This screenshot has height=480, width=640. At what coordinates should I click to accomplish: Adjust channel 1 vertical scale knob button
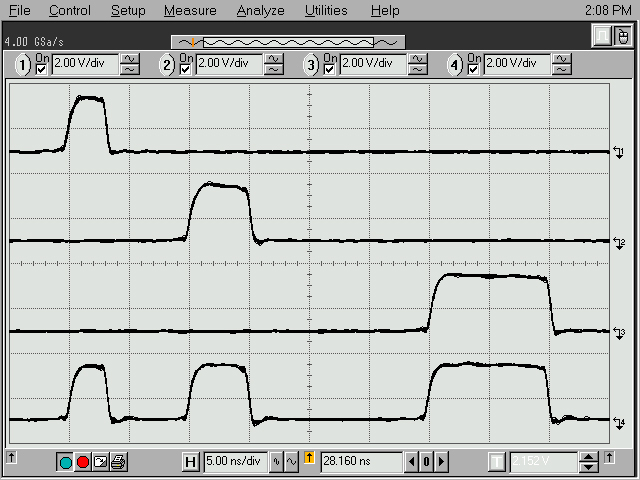click(130, 65)
